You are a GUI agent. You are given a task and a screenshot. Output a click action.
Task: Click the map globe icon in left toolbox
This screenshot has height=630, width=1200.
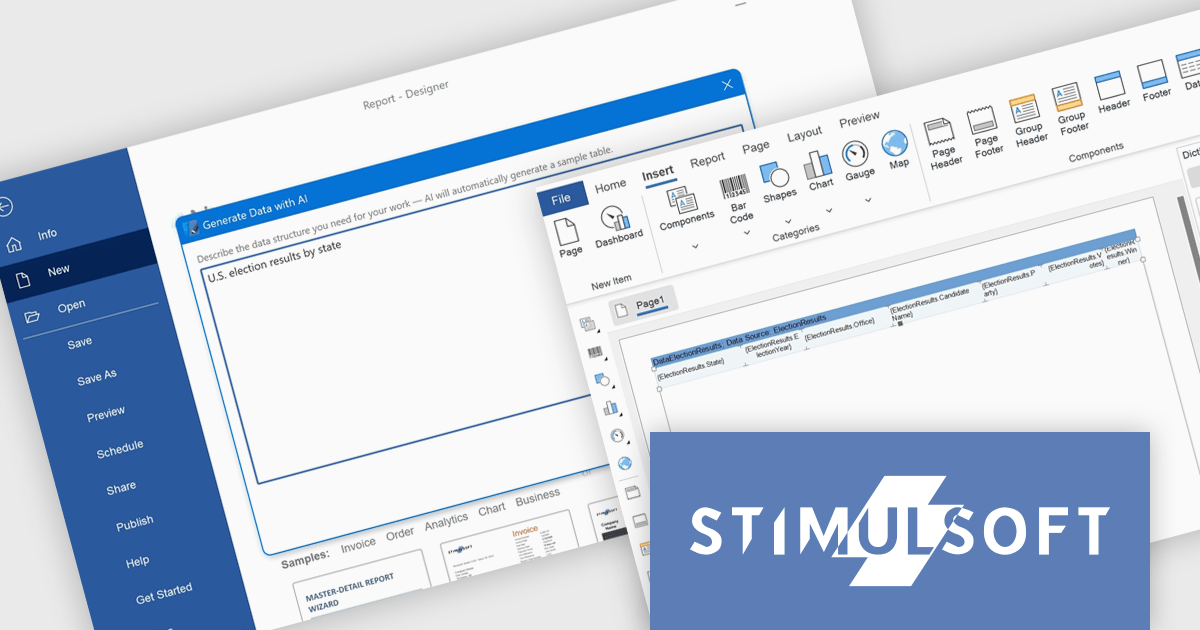pos(625,463)
